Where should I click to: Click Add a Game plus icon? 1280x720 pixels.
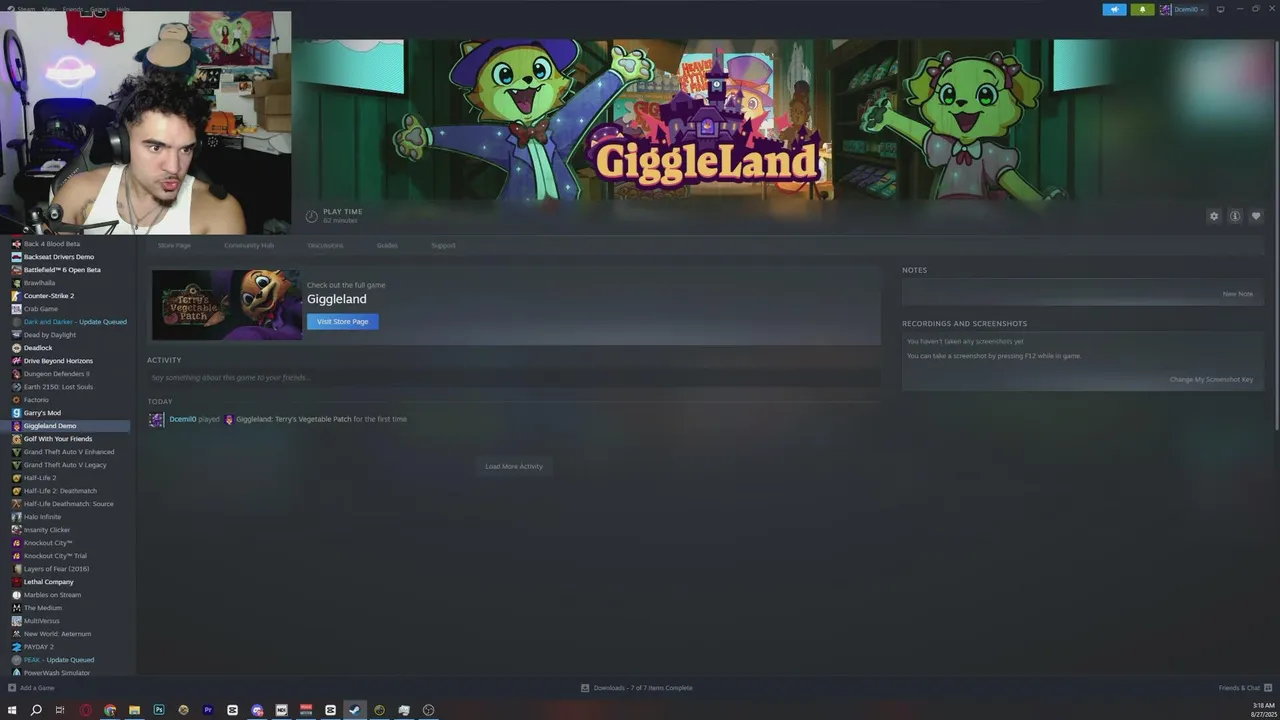click(x=12, y=688)
